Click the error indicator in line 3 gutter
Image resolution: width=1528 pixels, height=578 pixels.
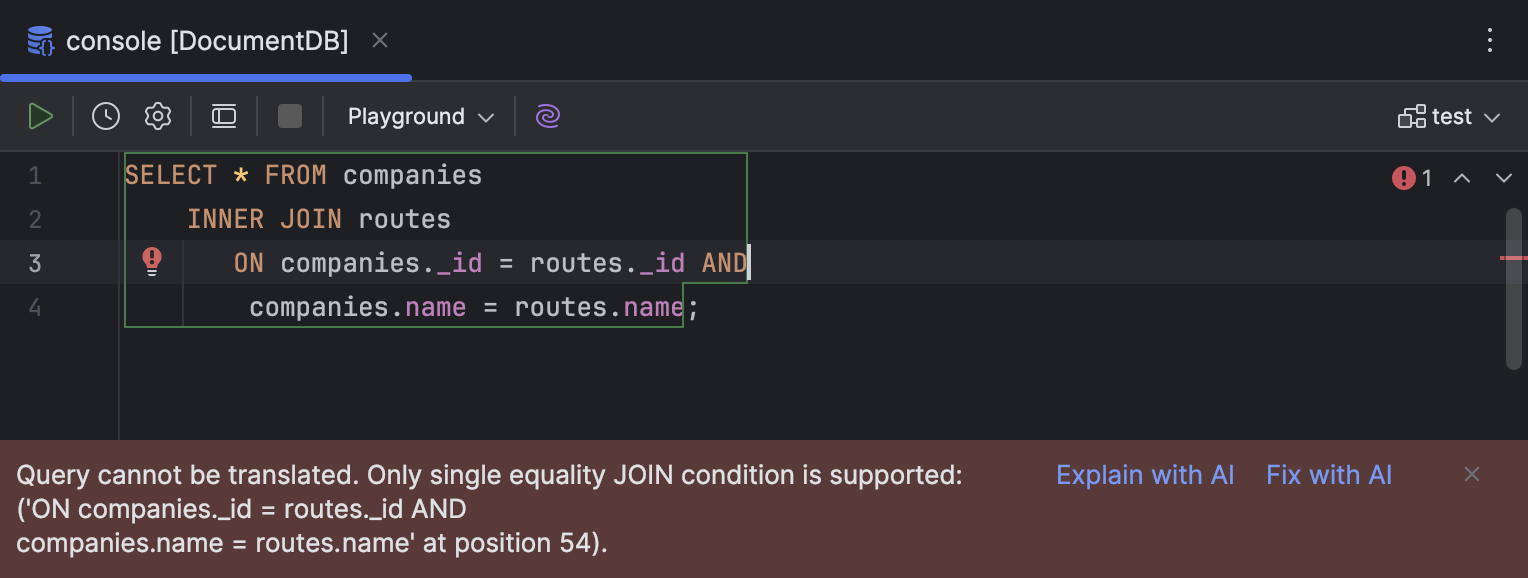pos(152,261)
